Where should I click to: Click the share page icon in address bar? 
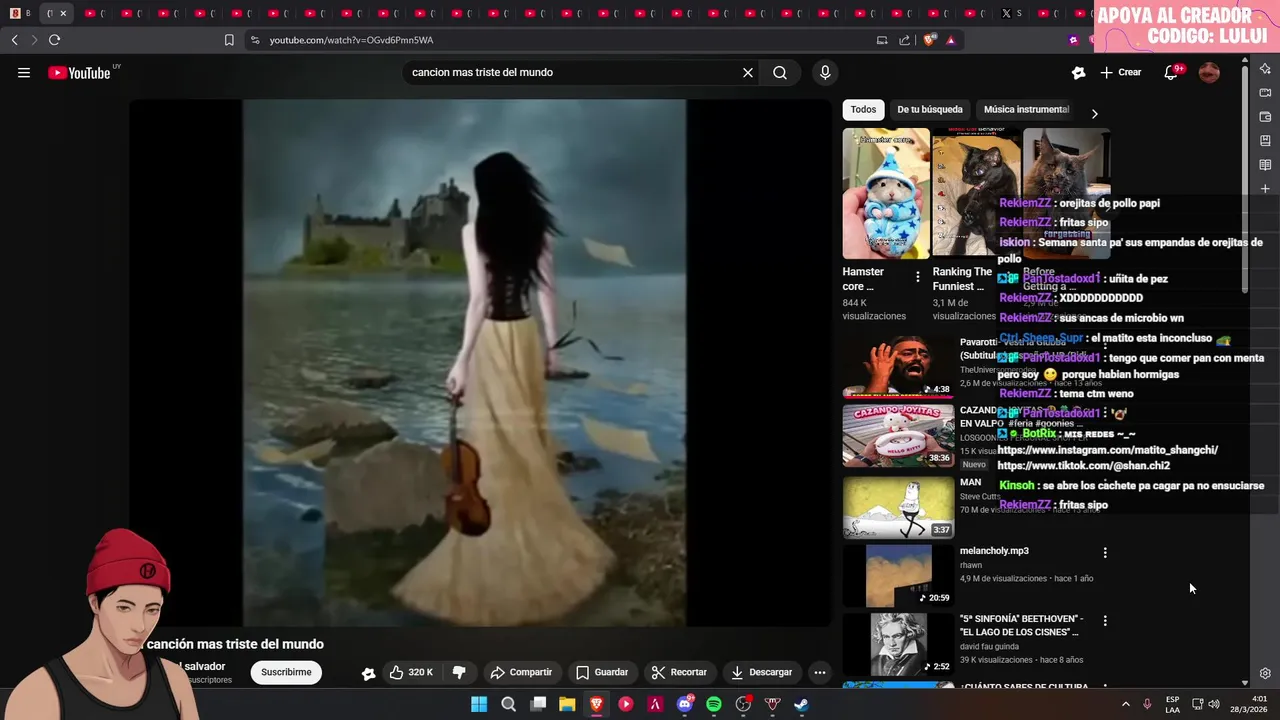click(905, 40)
